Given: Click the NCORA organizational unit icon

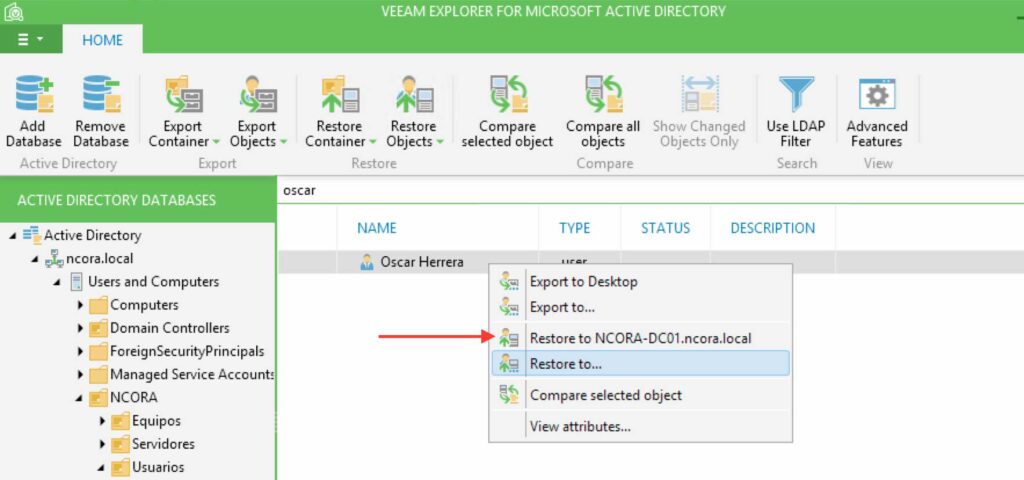Looking at the screenshot, I should click(98, 398).
